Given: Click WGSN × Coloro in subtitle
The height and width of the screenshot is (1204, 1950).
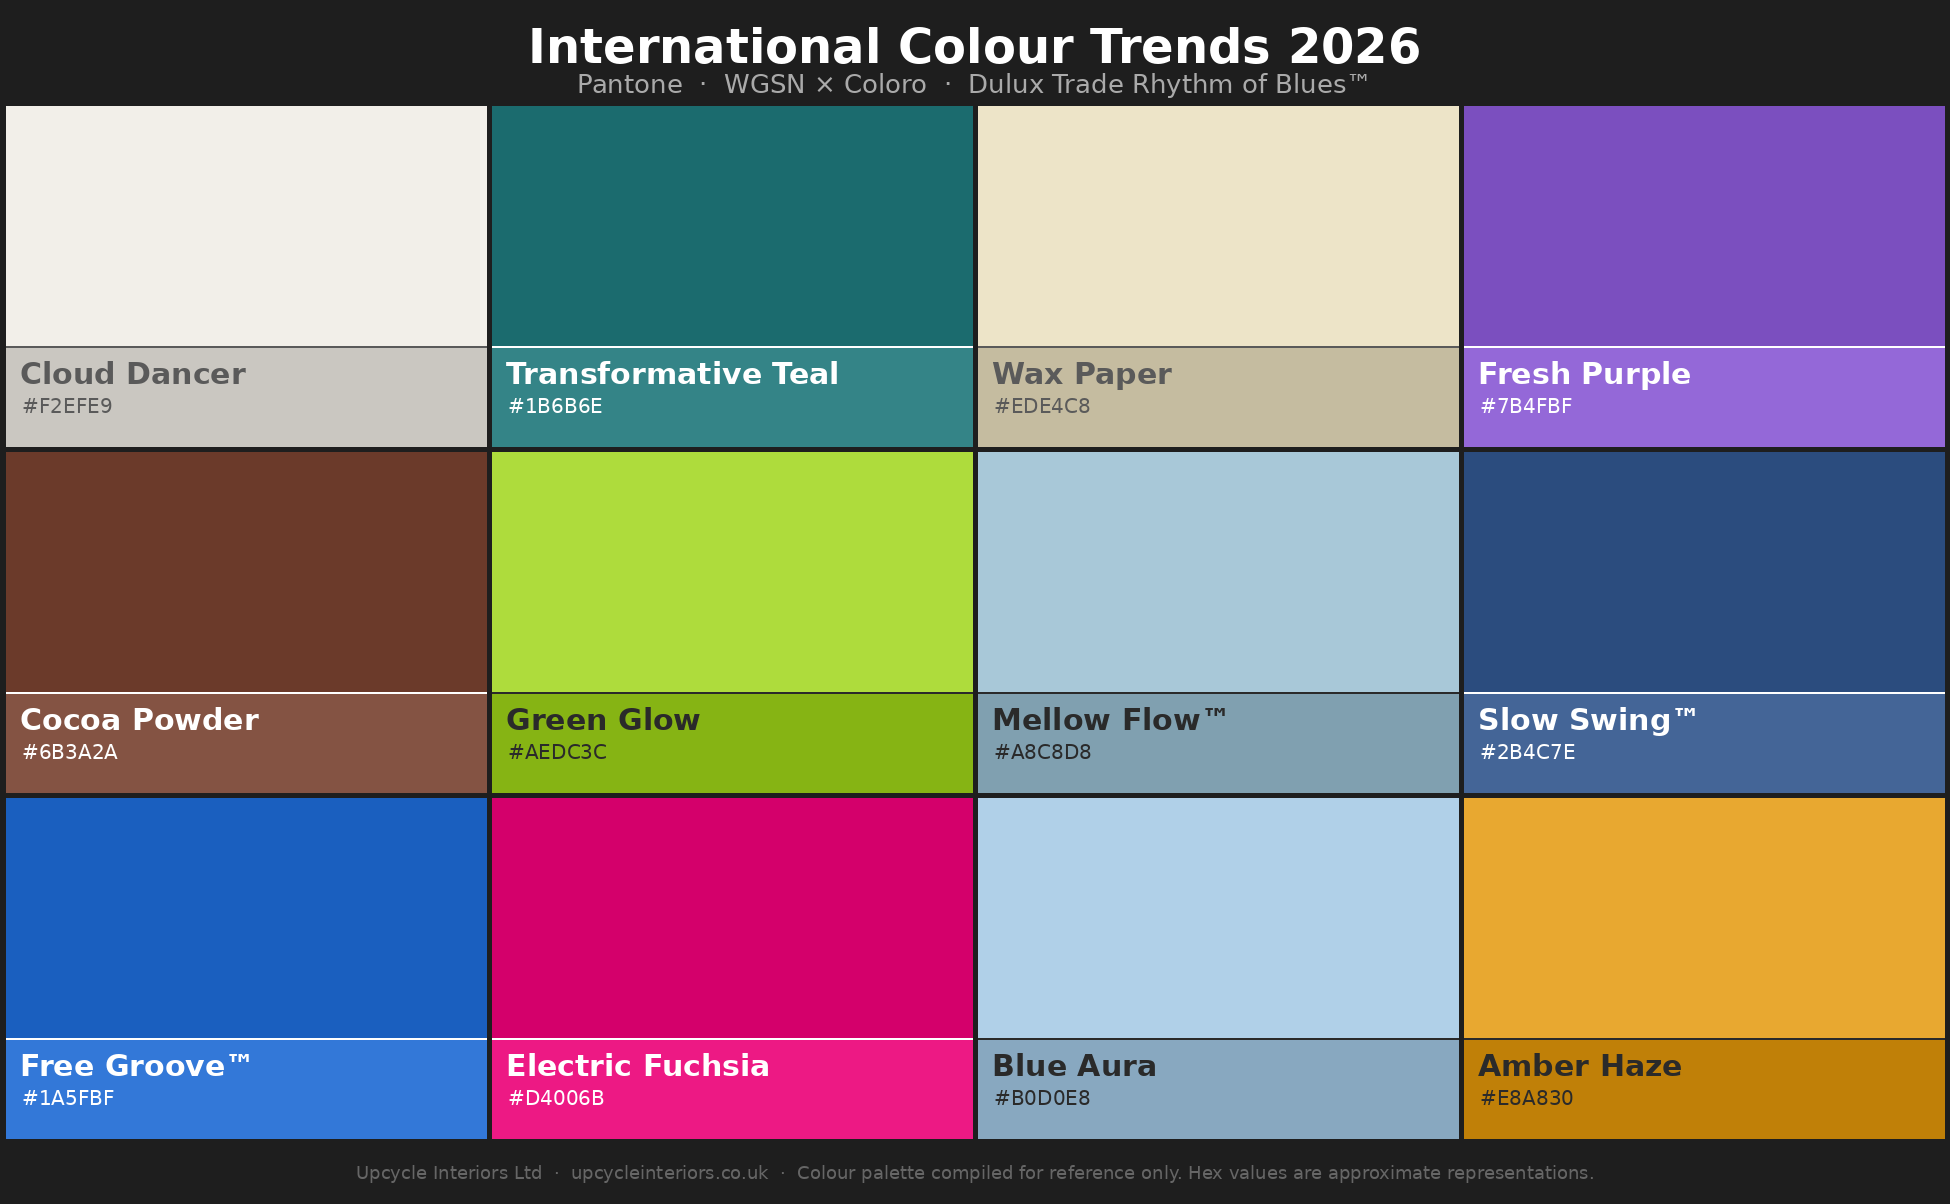Looking at the screenshot, I should click(x=825, y=85).
